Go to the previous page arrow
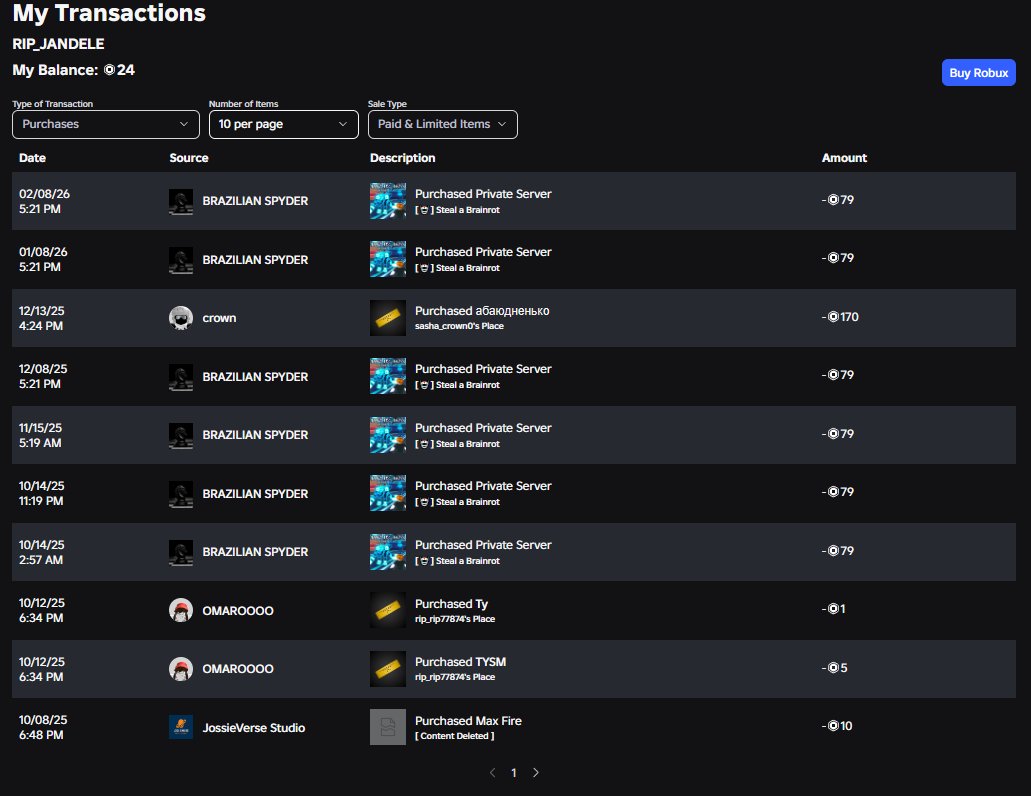Screen dimensions: 1031x796 [492, 772]
